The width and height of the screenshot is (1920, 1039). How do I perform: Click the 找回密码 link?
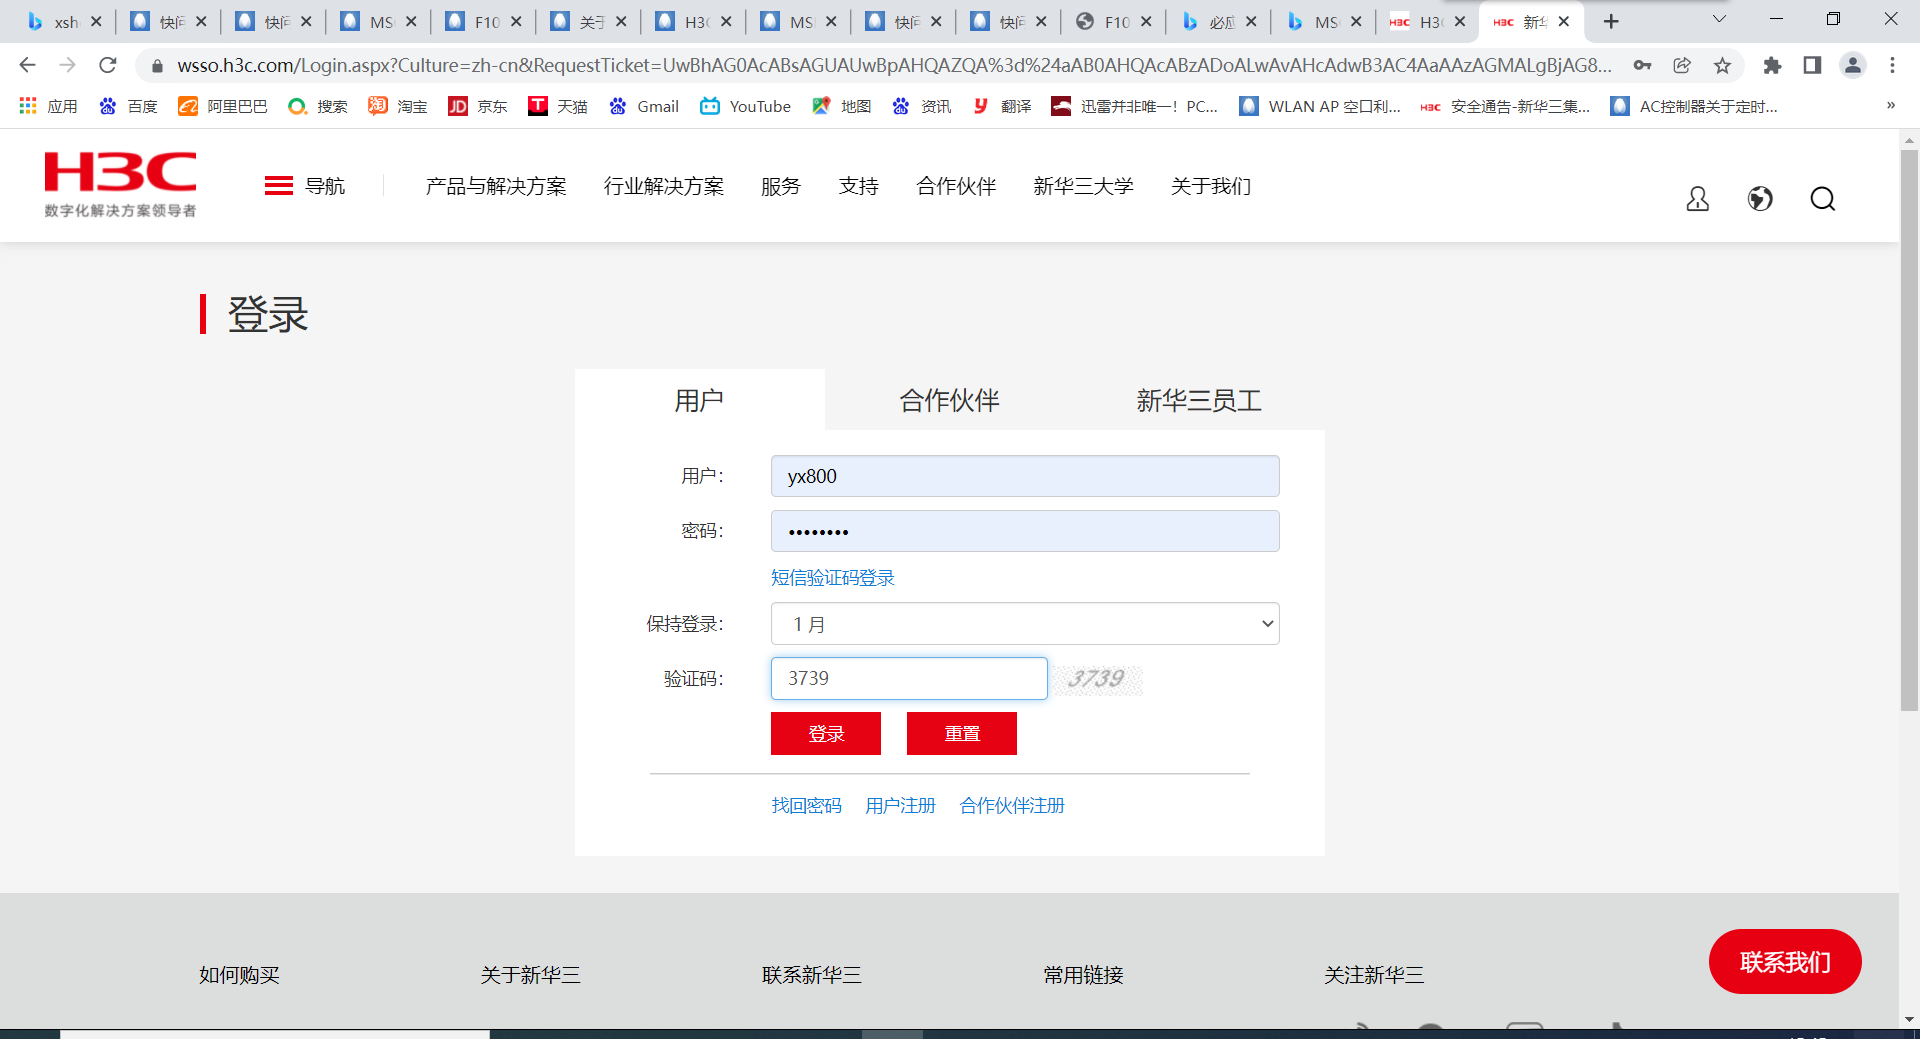[x=807, y=805]
